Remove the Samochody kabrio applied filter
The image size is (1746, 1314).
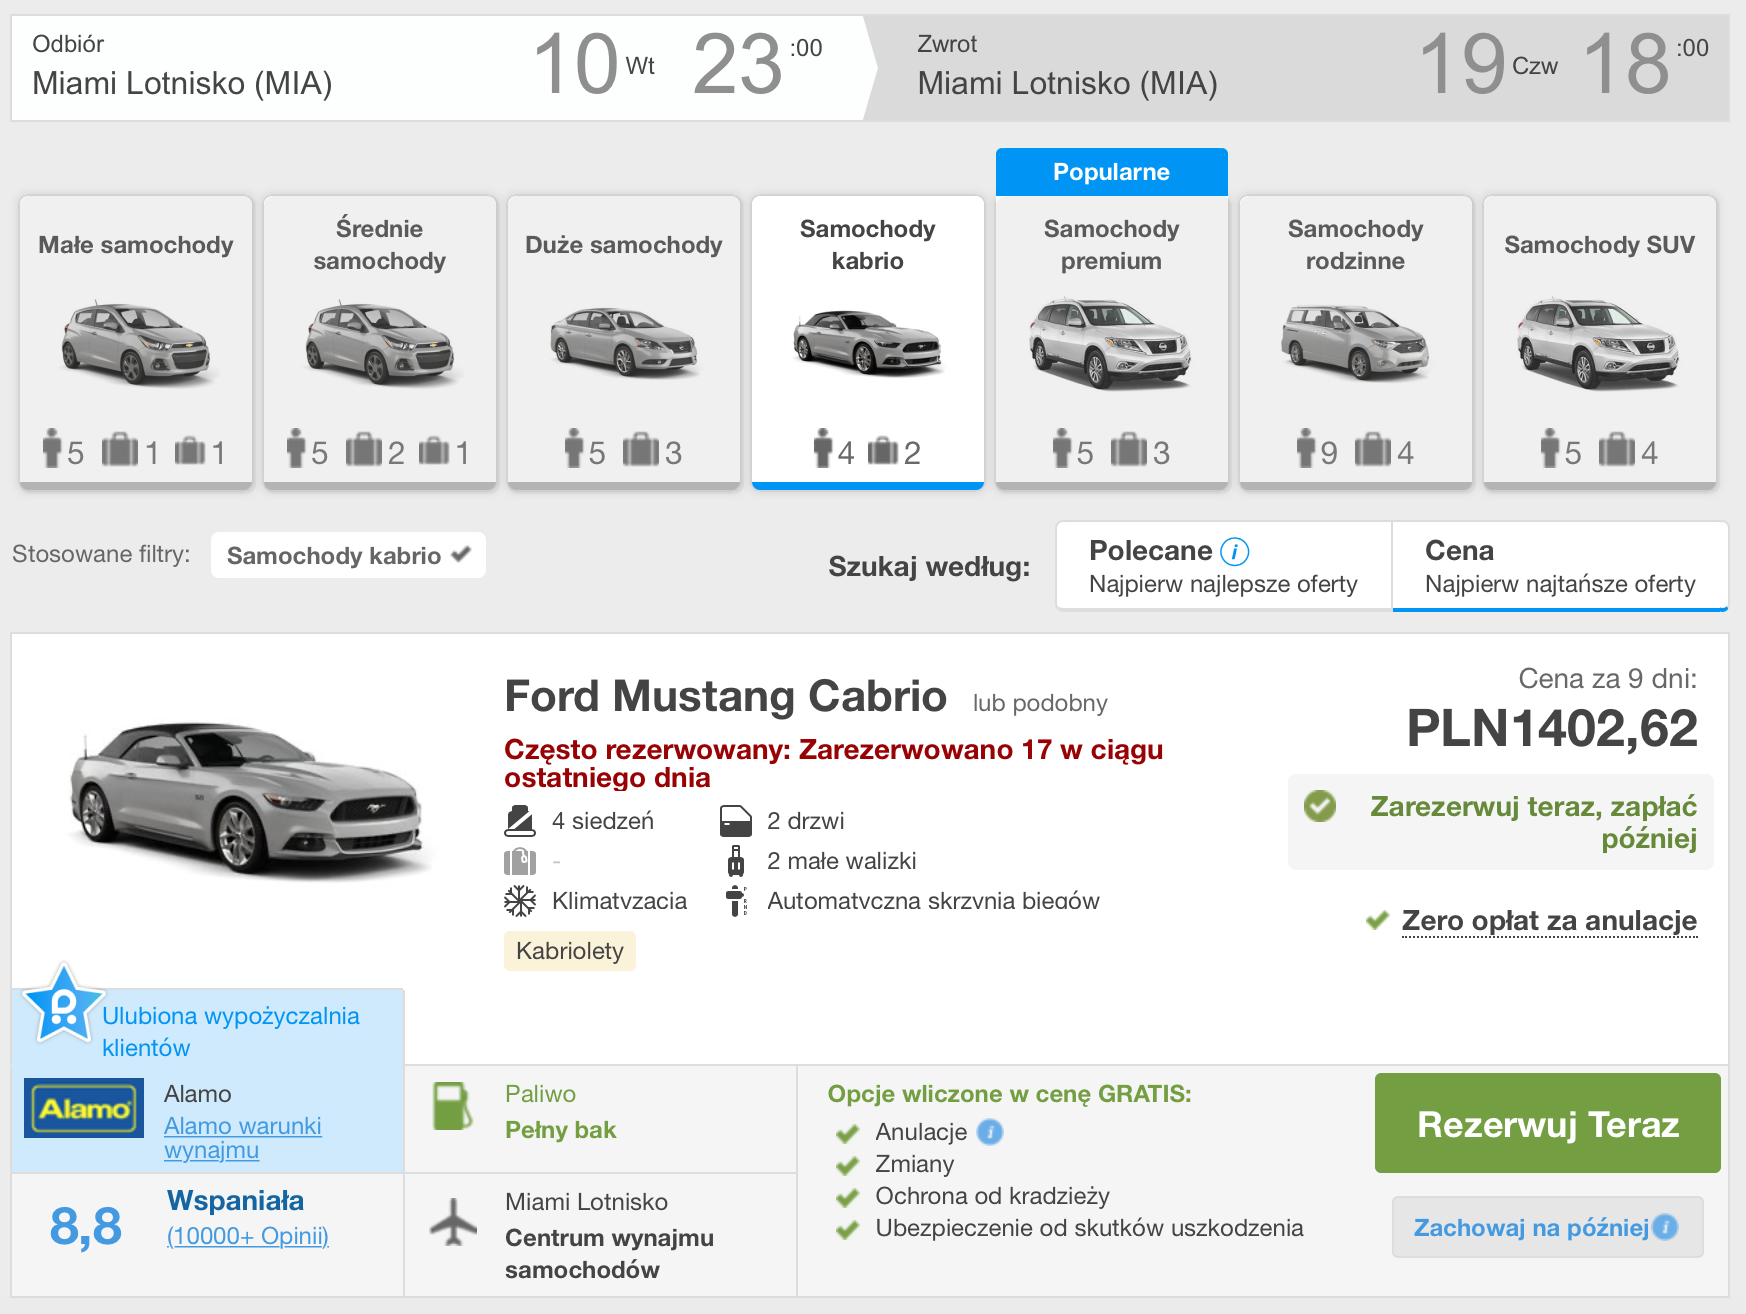pyautogui.click(x=348, y=555)
